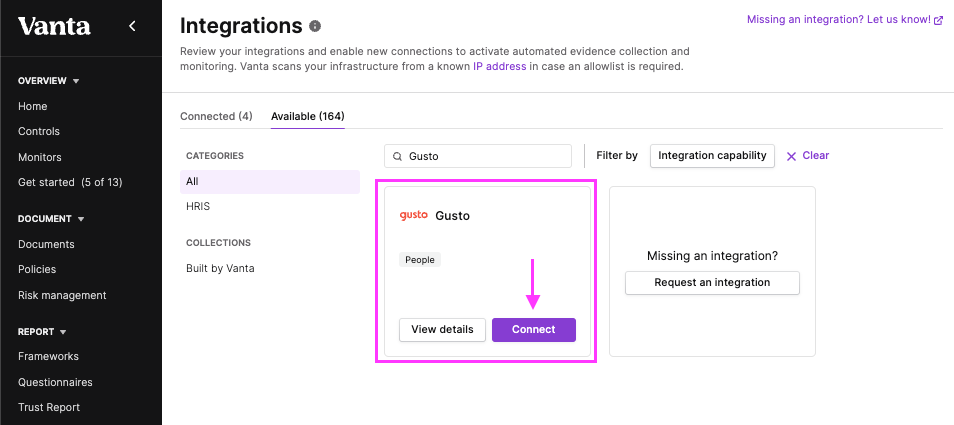The image size is (954, 425).
Task: Collapse the REPORT section arrow
Action: click(63, 332)
